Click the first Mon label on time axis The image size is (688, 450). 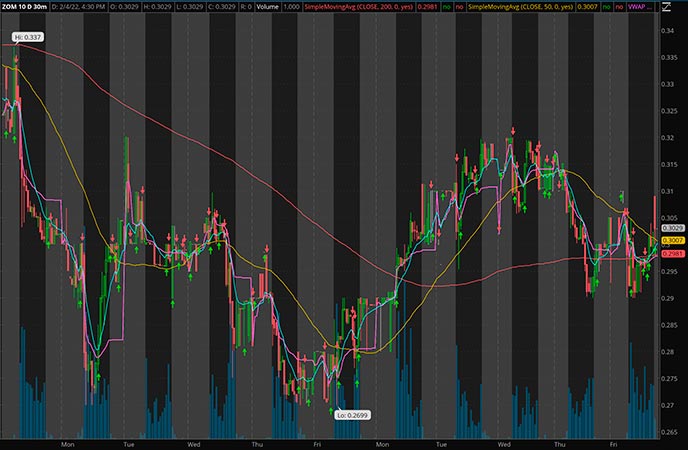click(68, 442)
